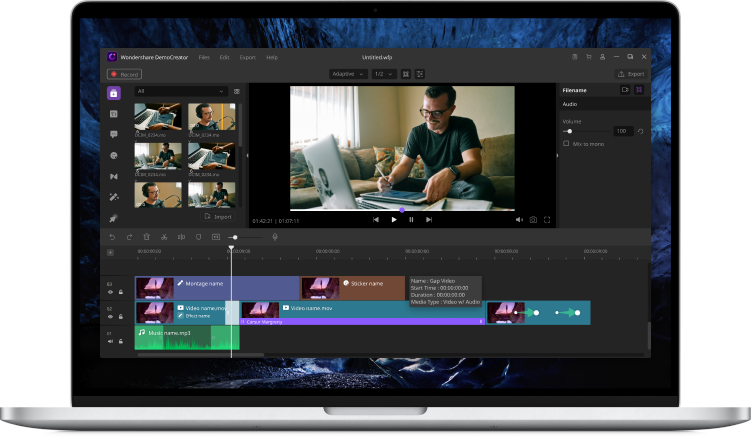Click the Import media button
This screenshot has width=751, height=441.
[218, 217]
